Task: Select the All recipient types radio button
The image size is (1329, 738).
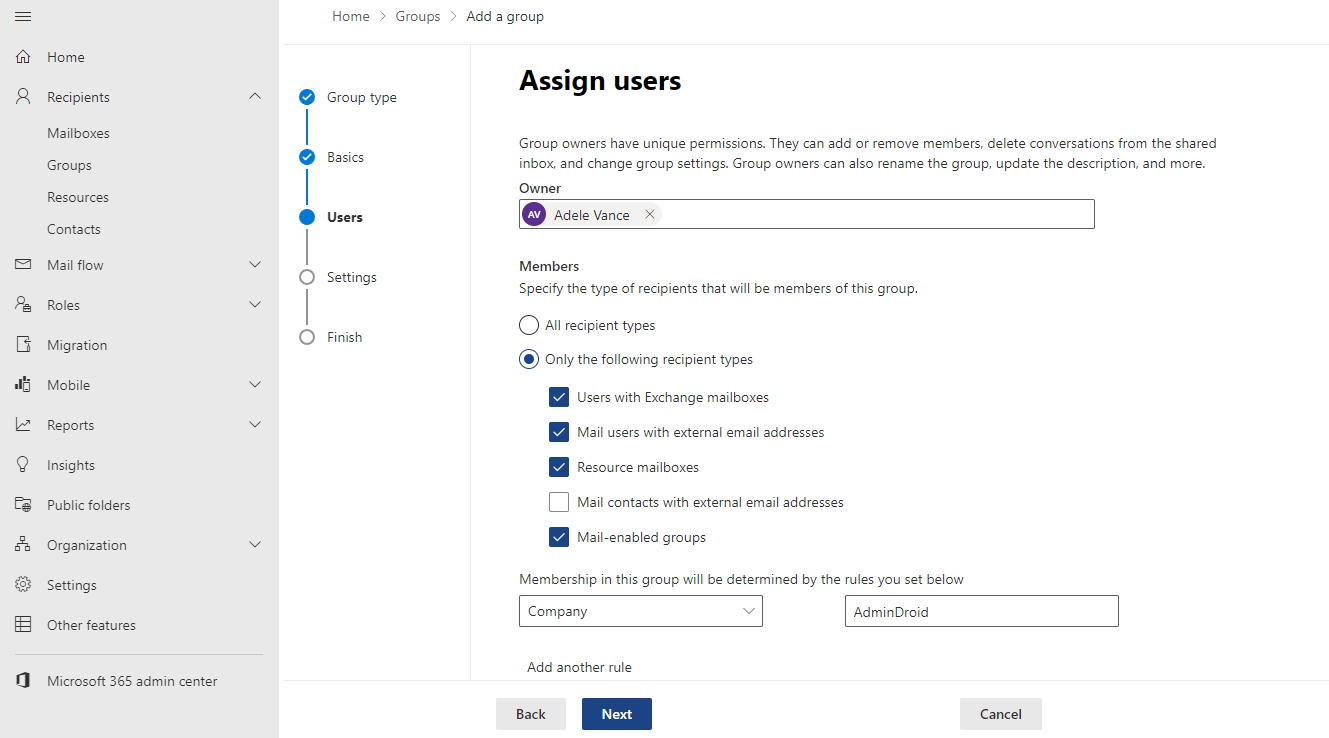Action: click(528, 324)
